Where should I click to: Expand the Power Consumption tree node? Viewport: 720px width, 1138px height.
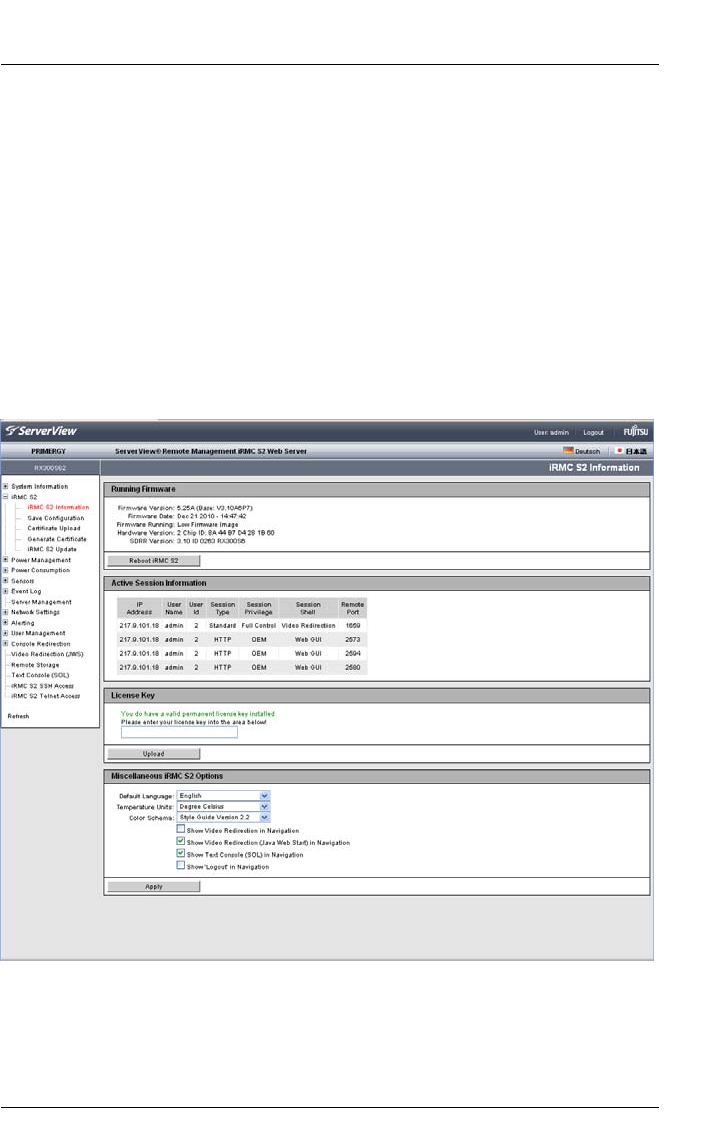5,570
